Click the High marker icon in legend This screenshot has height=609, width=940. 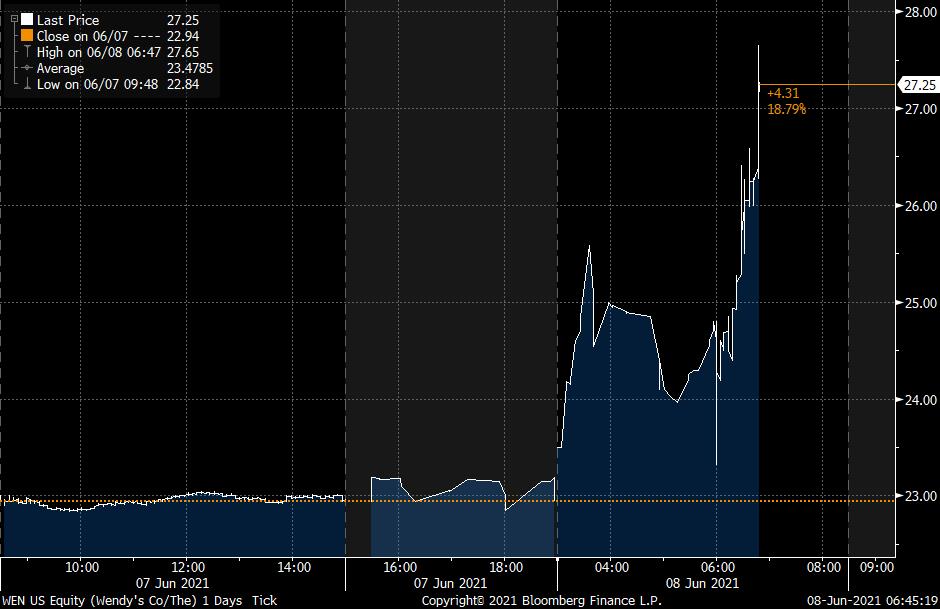tap(26, 51)
